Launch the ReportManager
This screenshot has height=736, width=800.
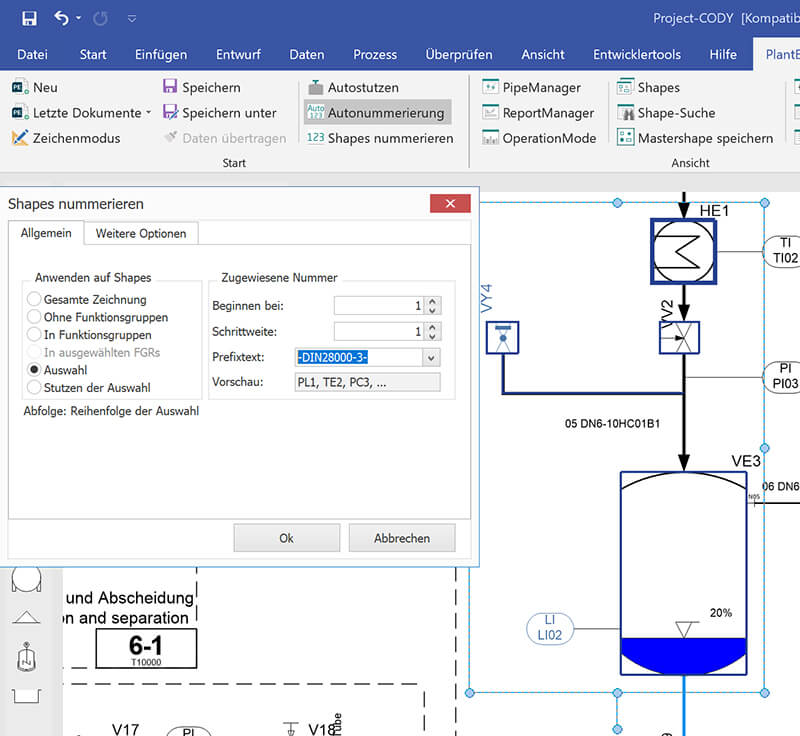[x=538, y=113]
